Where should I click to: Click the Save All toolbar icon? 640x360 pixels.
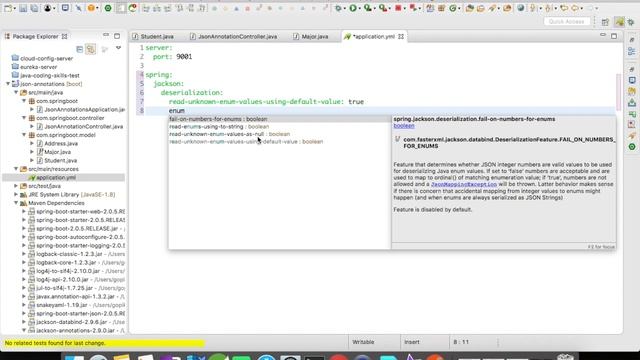coord(34,8)
